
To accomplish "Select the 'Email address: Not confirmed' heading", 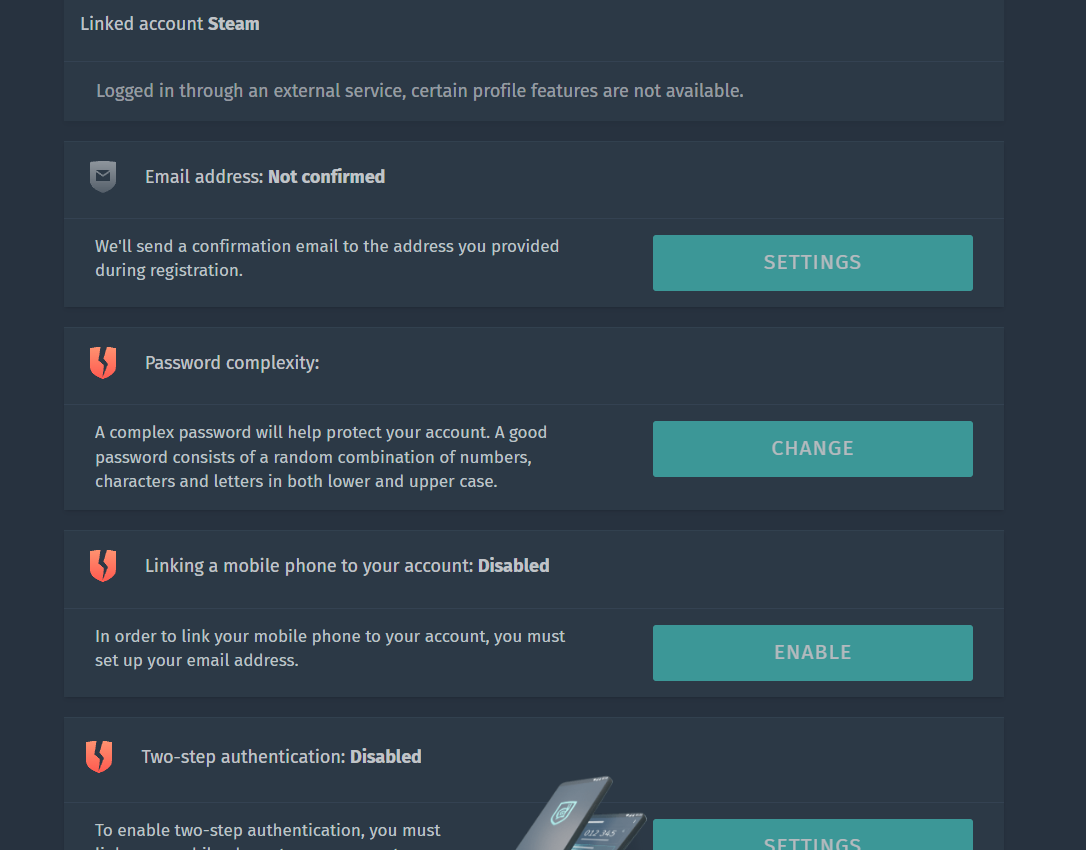I will point(265,177).
